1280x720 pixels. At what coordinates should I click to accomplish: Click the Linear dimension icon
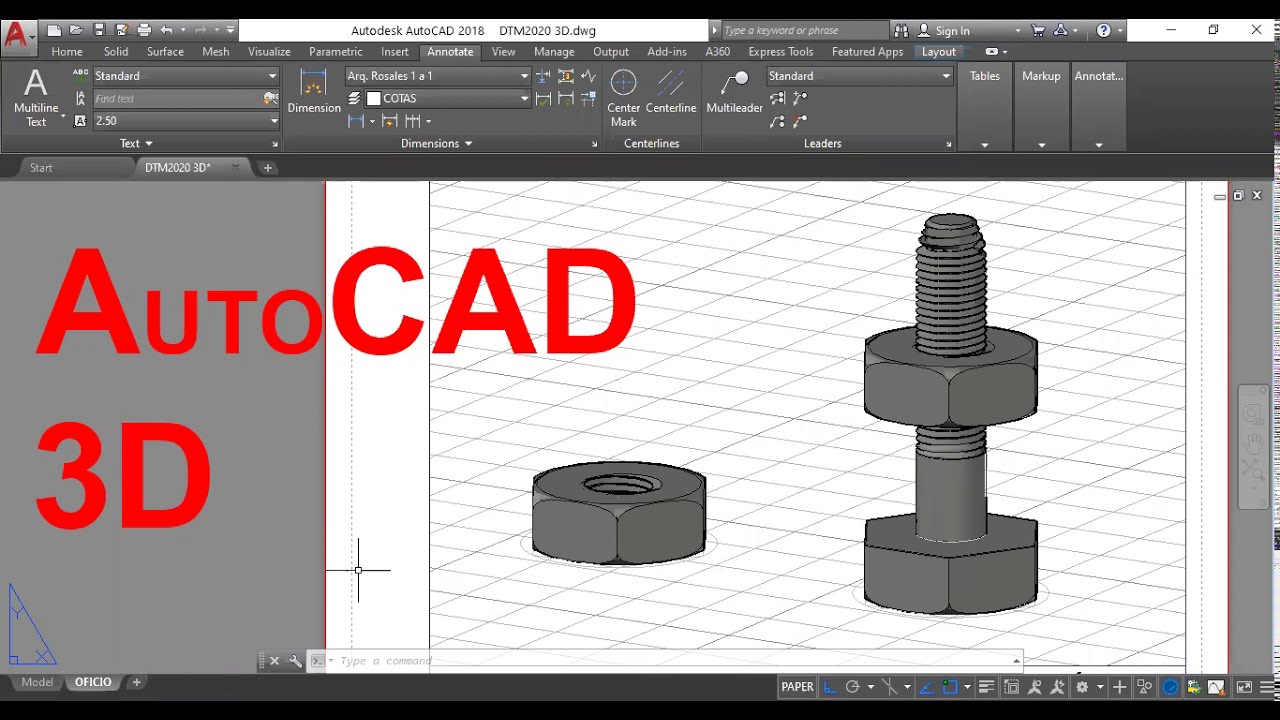356,121
